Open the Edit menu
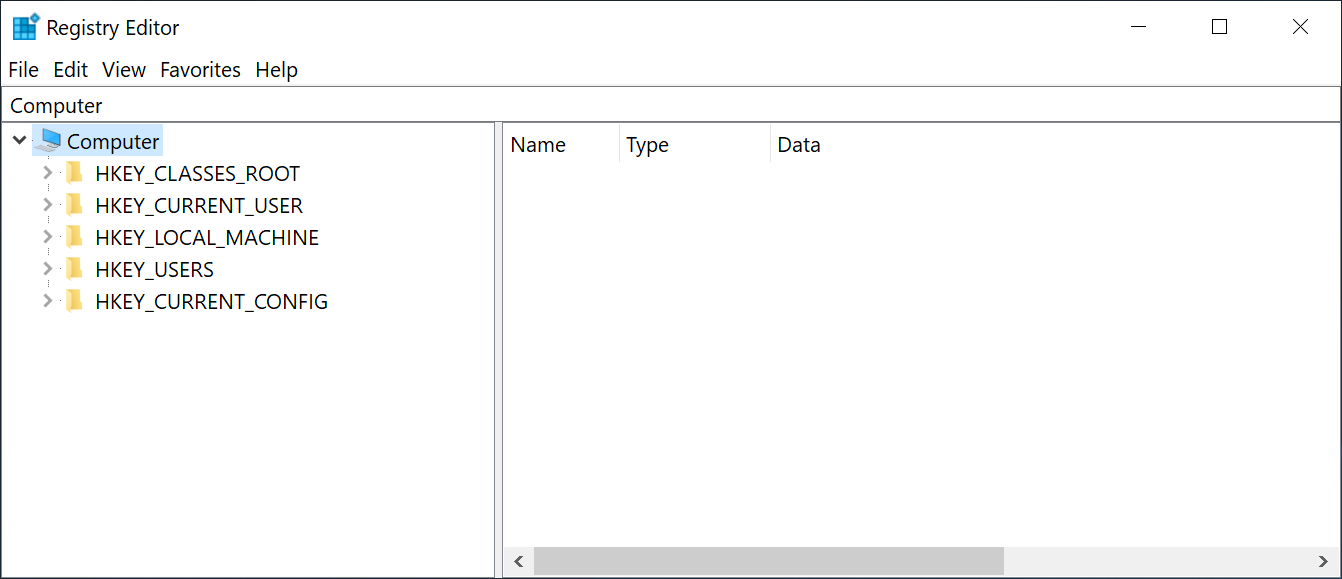 (x=70, y=70)
